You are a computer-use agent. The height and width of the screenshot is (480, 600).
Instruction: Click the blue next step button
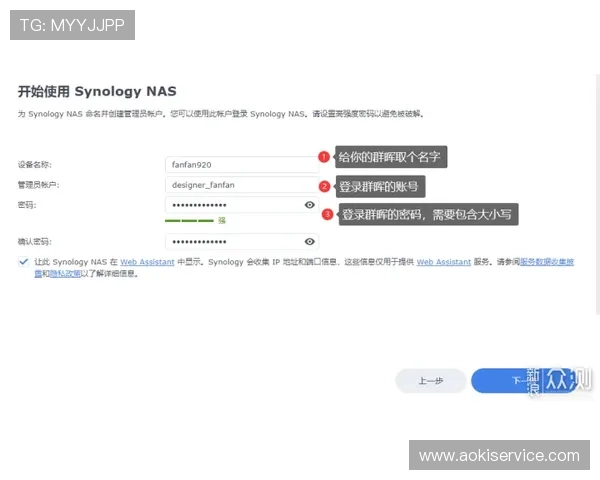(x=524, y=381)
